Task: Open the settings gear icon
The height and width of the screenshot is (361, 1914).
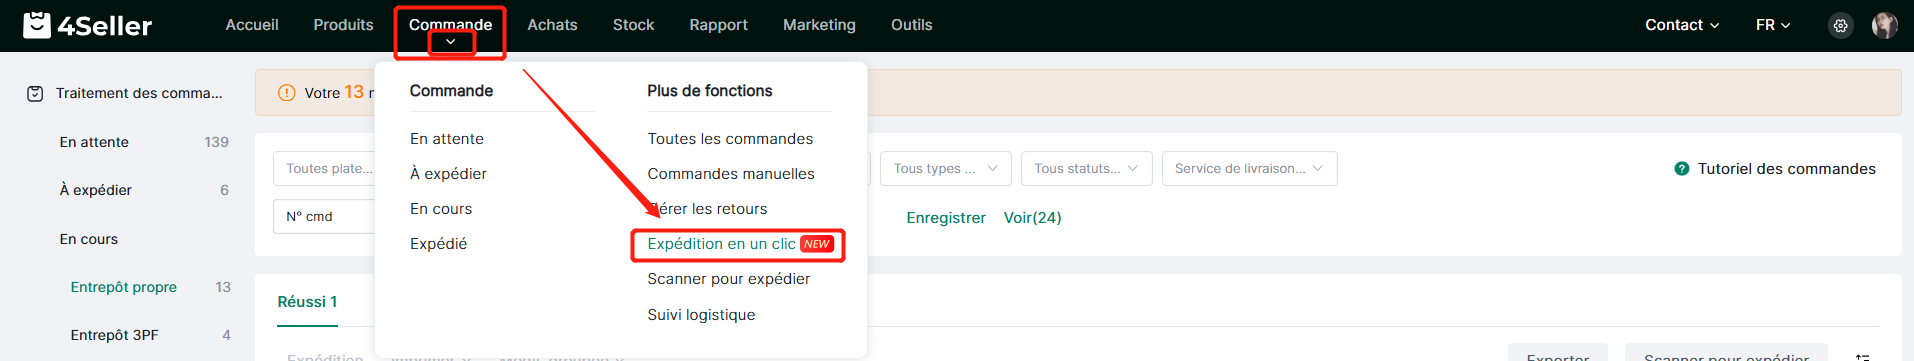Action: tap(1840, 26)
